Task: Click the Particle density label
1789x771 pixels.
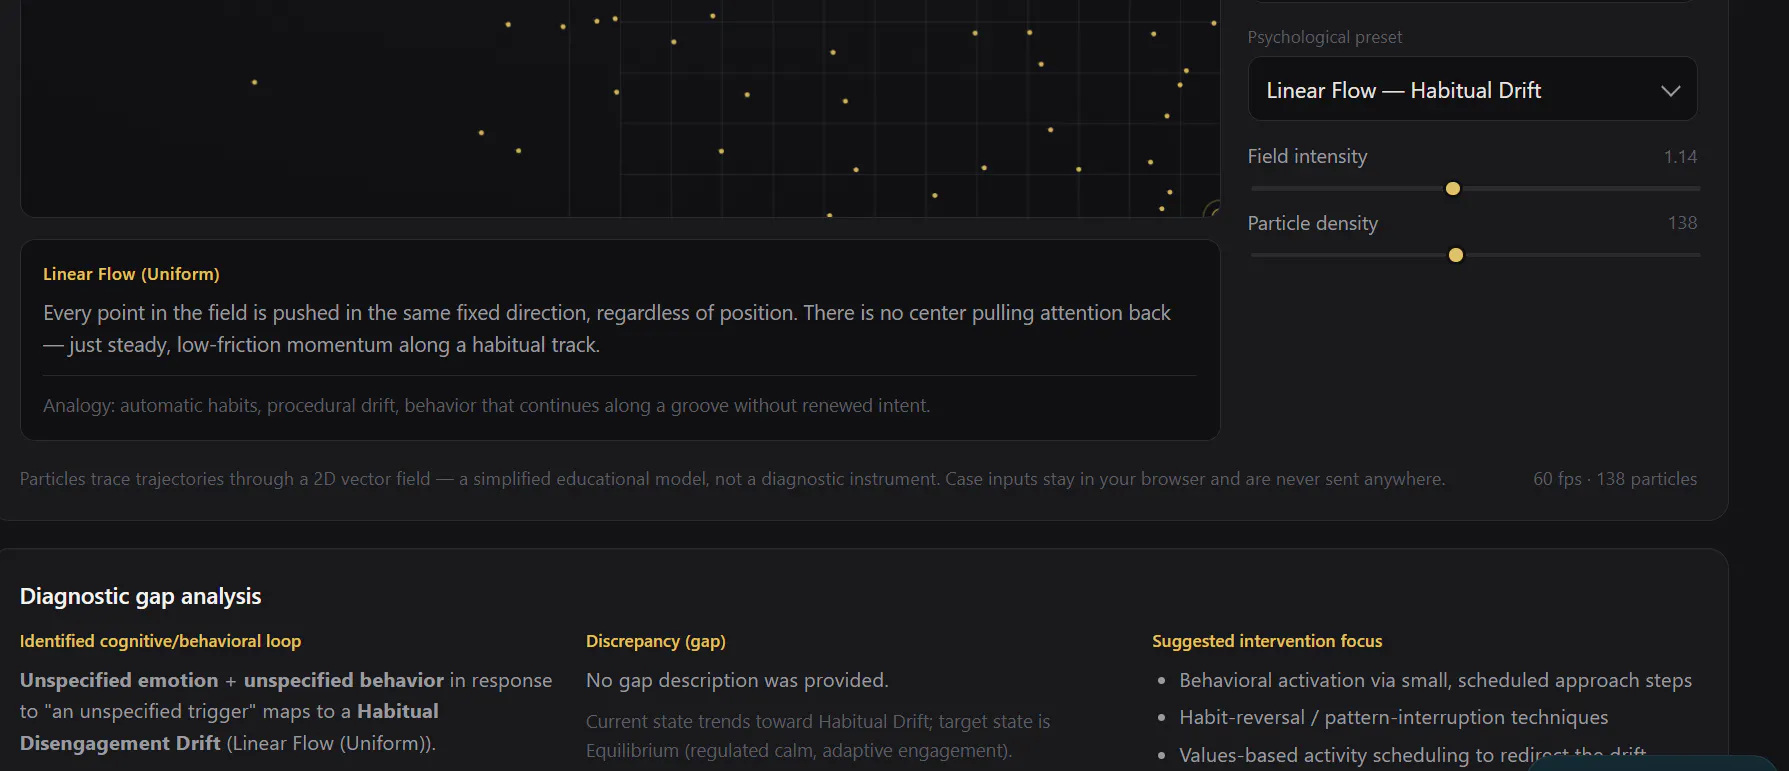Action: pos(1312,223)
